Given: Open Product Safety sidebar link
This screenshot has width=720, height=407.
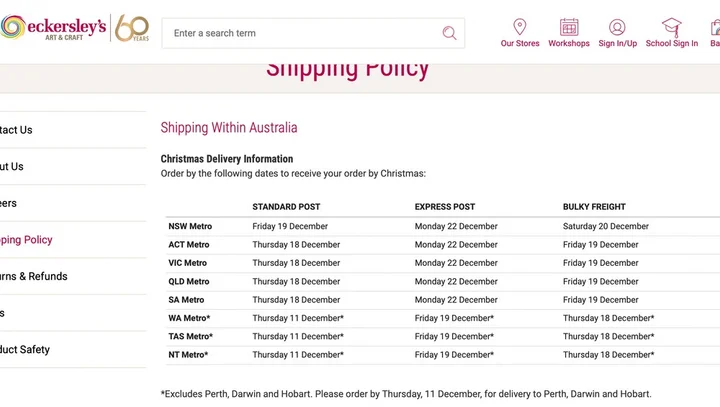Looking at the screenshot, I should click(x=25, y=350).
